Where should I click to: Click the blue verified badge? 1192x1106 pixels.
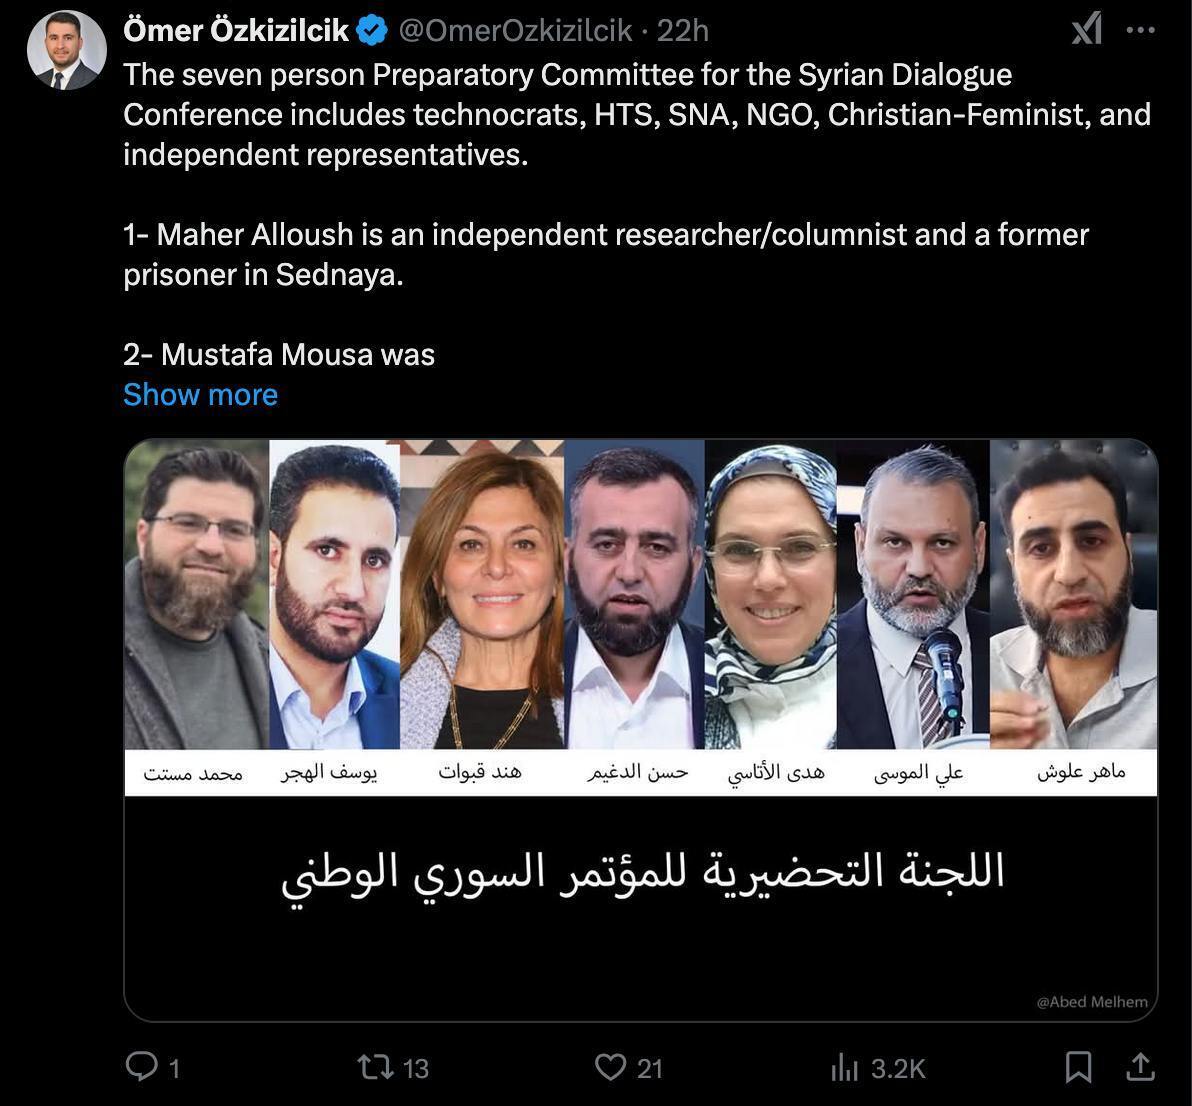click(x=372, y=31)
